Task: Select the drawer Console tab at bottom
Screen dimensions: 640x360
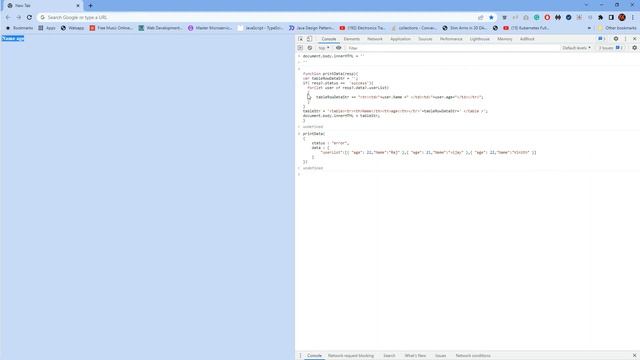Action: tap(314, 356)
